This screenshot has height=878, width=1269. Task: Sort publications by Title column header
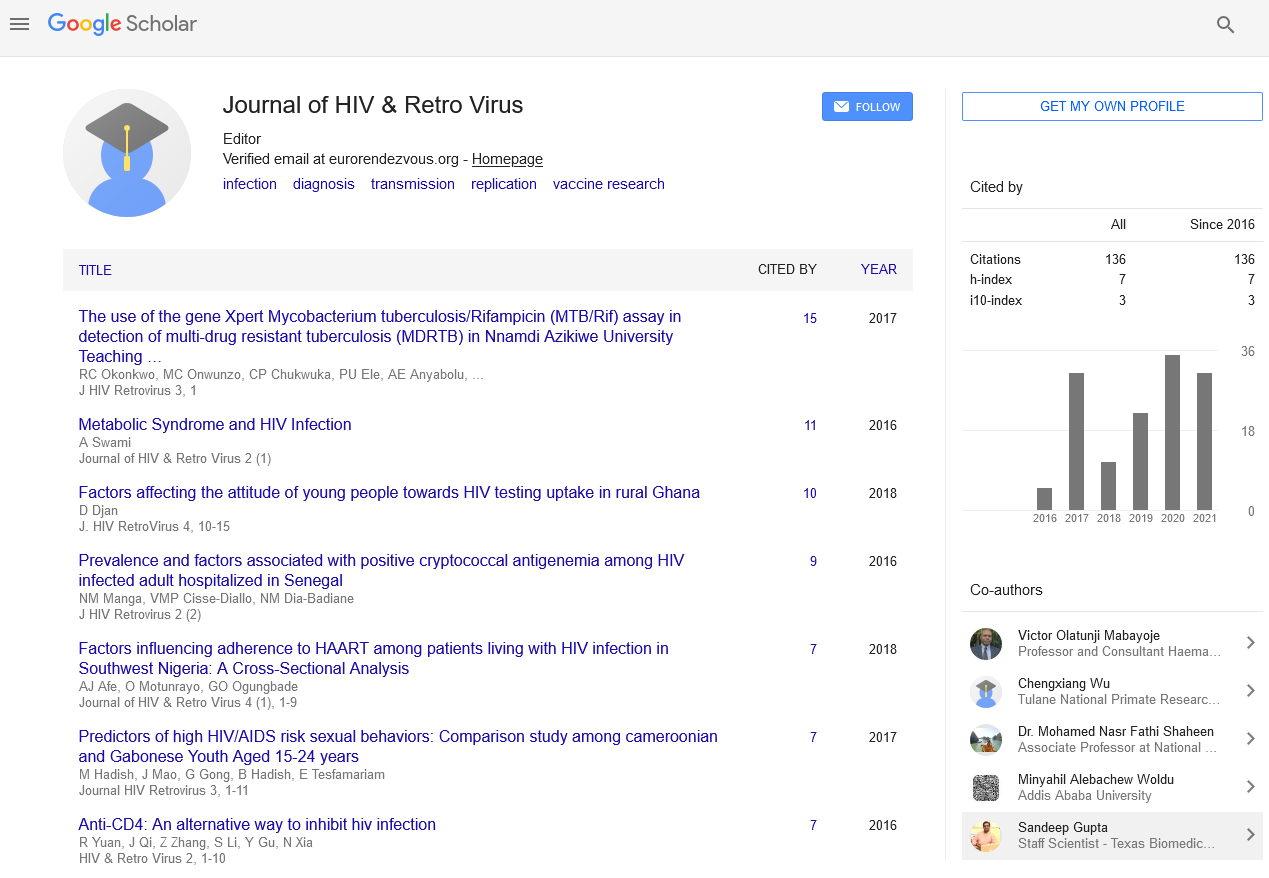pyautogui.click(x=95, y=270)
